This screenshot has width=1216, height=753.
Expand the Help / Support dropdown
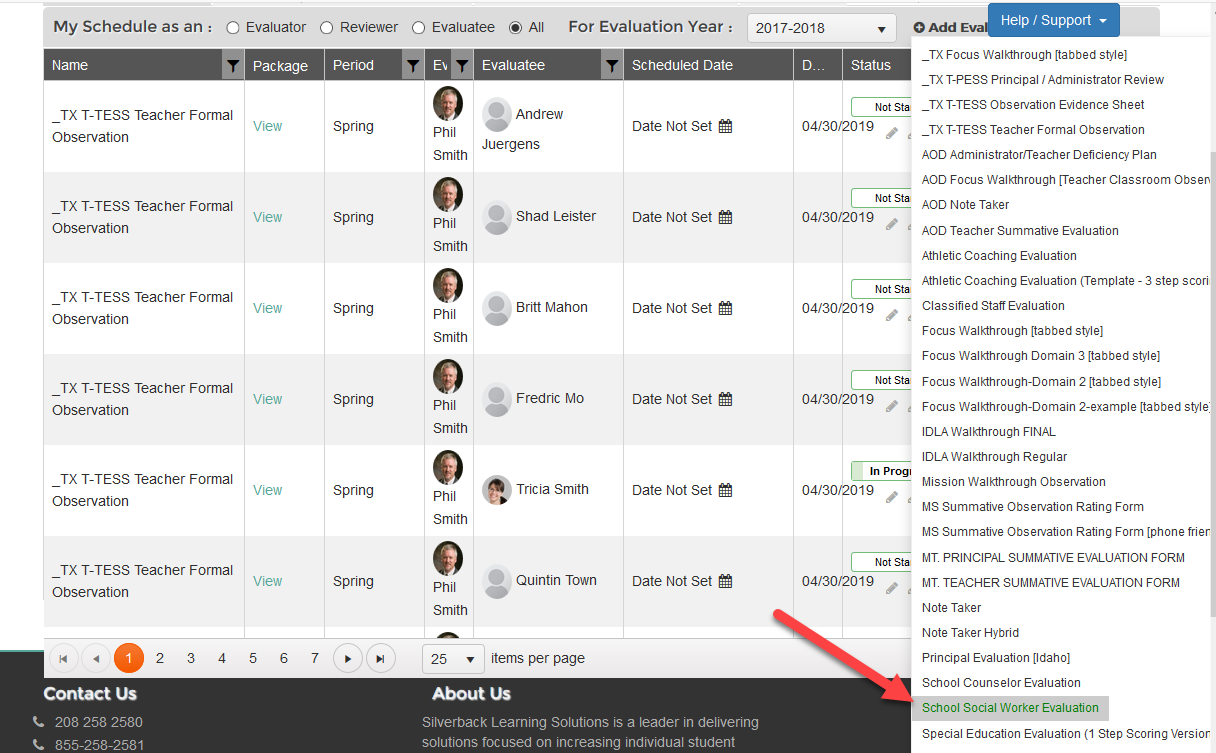1054,20
